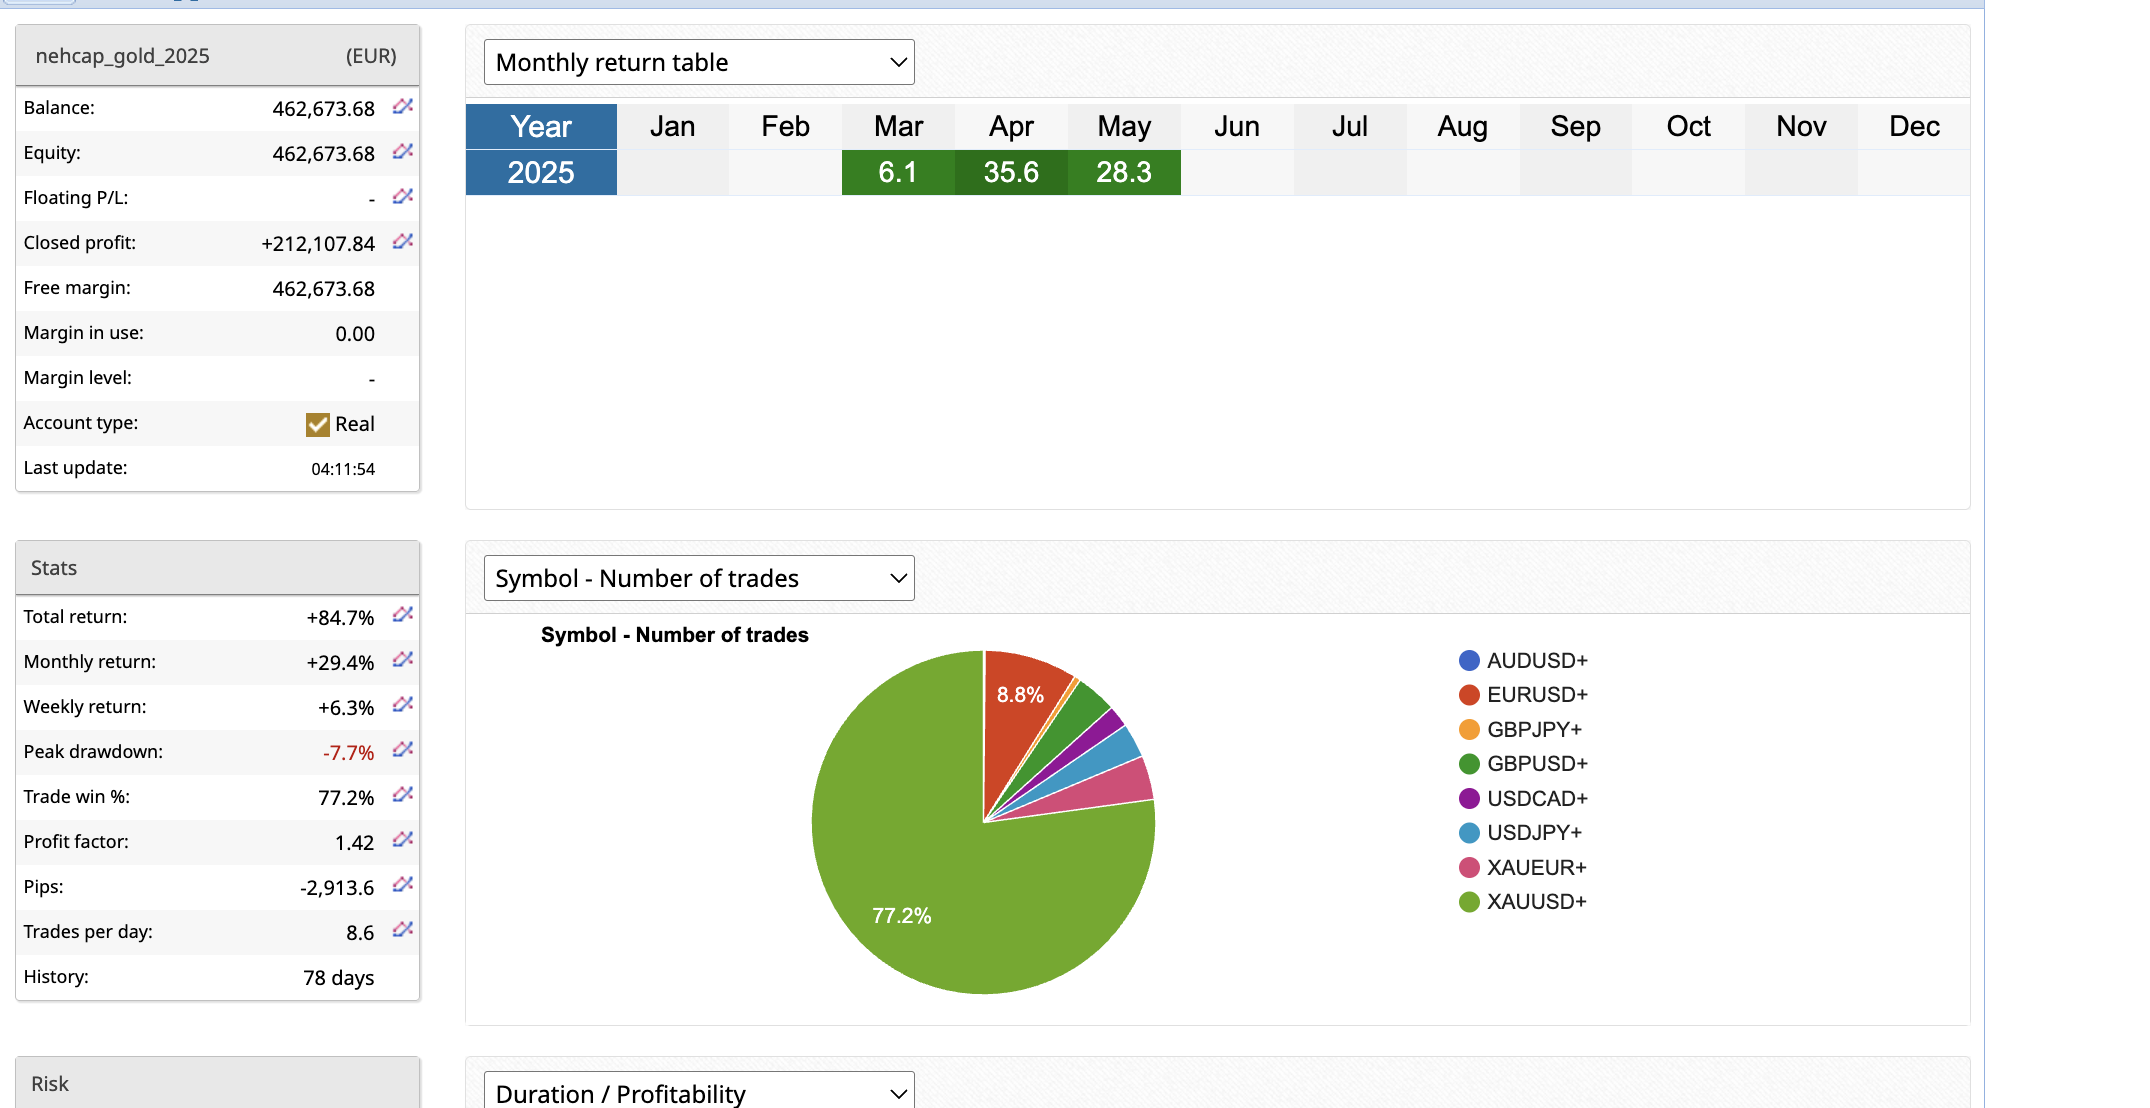Expand the Duration / Profitability dropdown
2150x1108 pixels.
pyautogui.click(x=699, y=1093)
